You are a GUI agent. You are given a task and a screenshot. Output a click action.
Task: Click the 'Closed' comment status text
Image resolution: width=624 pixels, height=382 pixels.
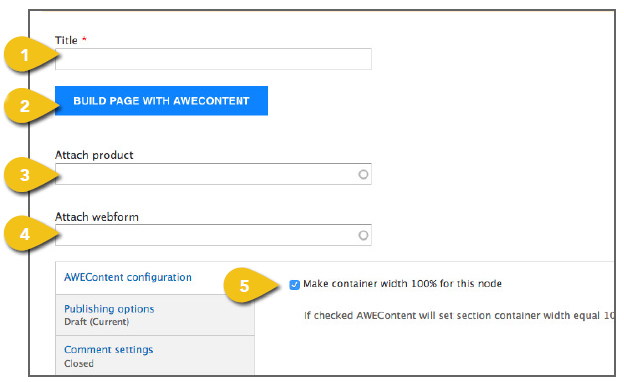pos(79,363)
